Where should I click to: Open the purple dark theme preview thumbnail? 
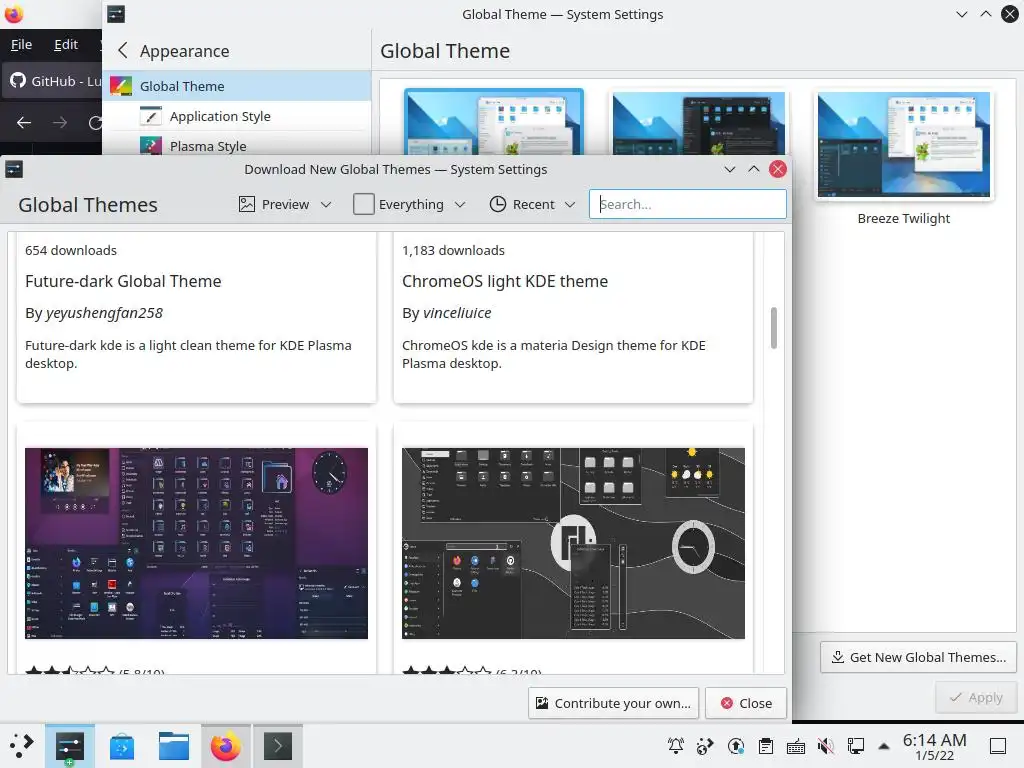coord(196,543)
